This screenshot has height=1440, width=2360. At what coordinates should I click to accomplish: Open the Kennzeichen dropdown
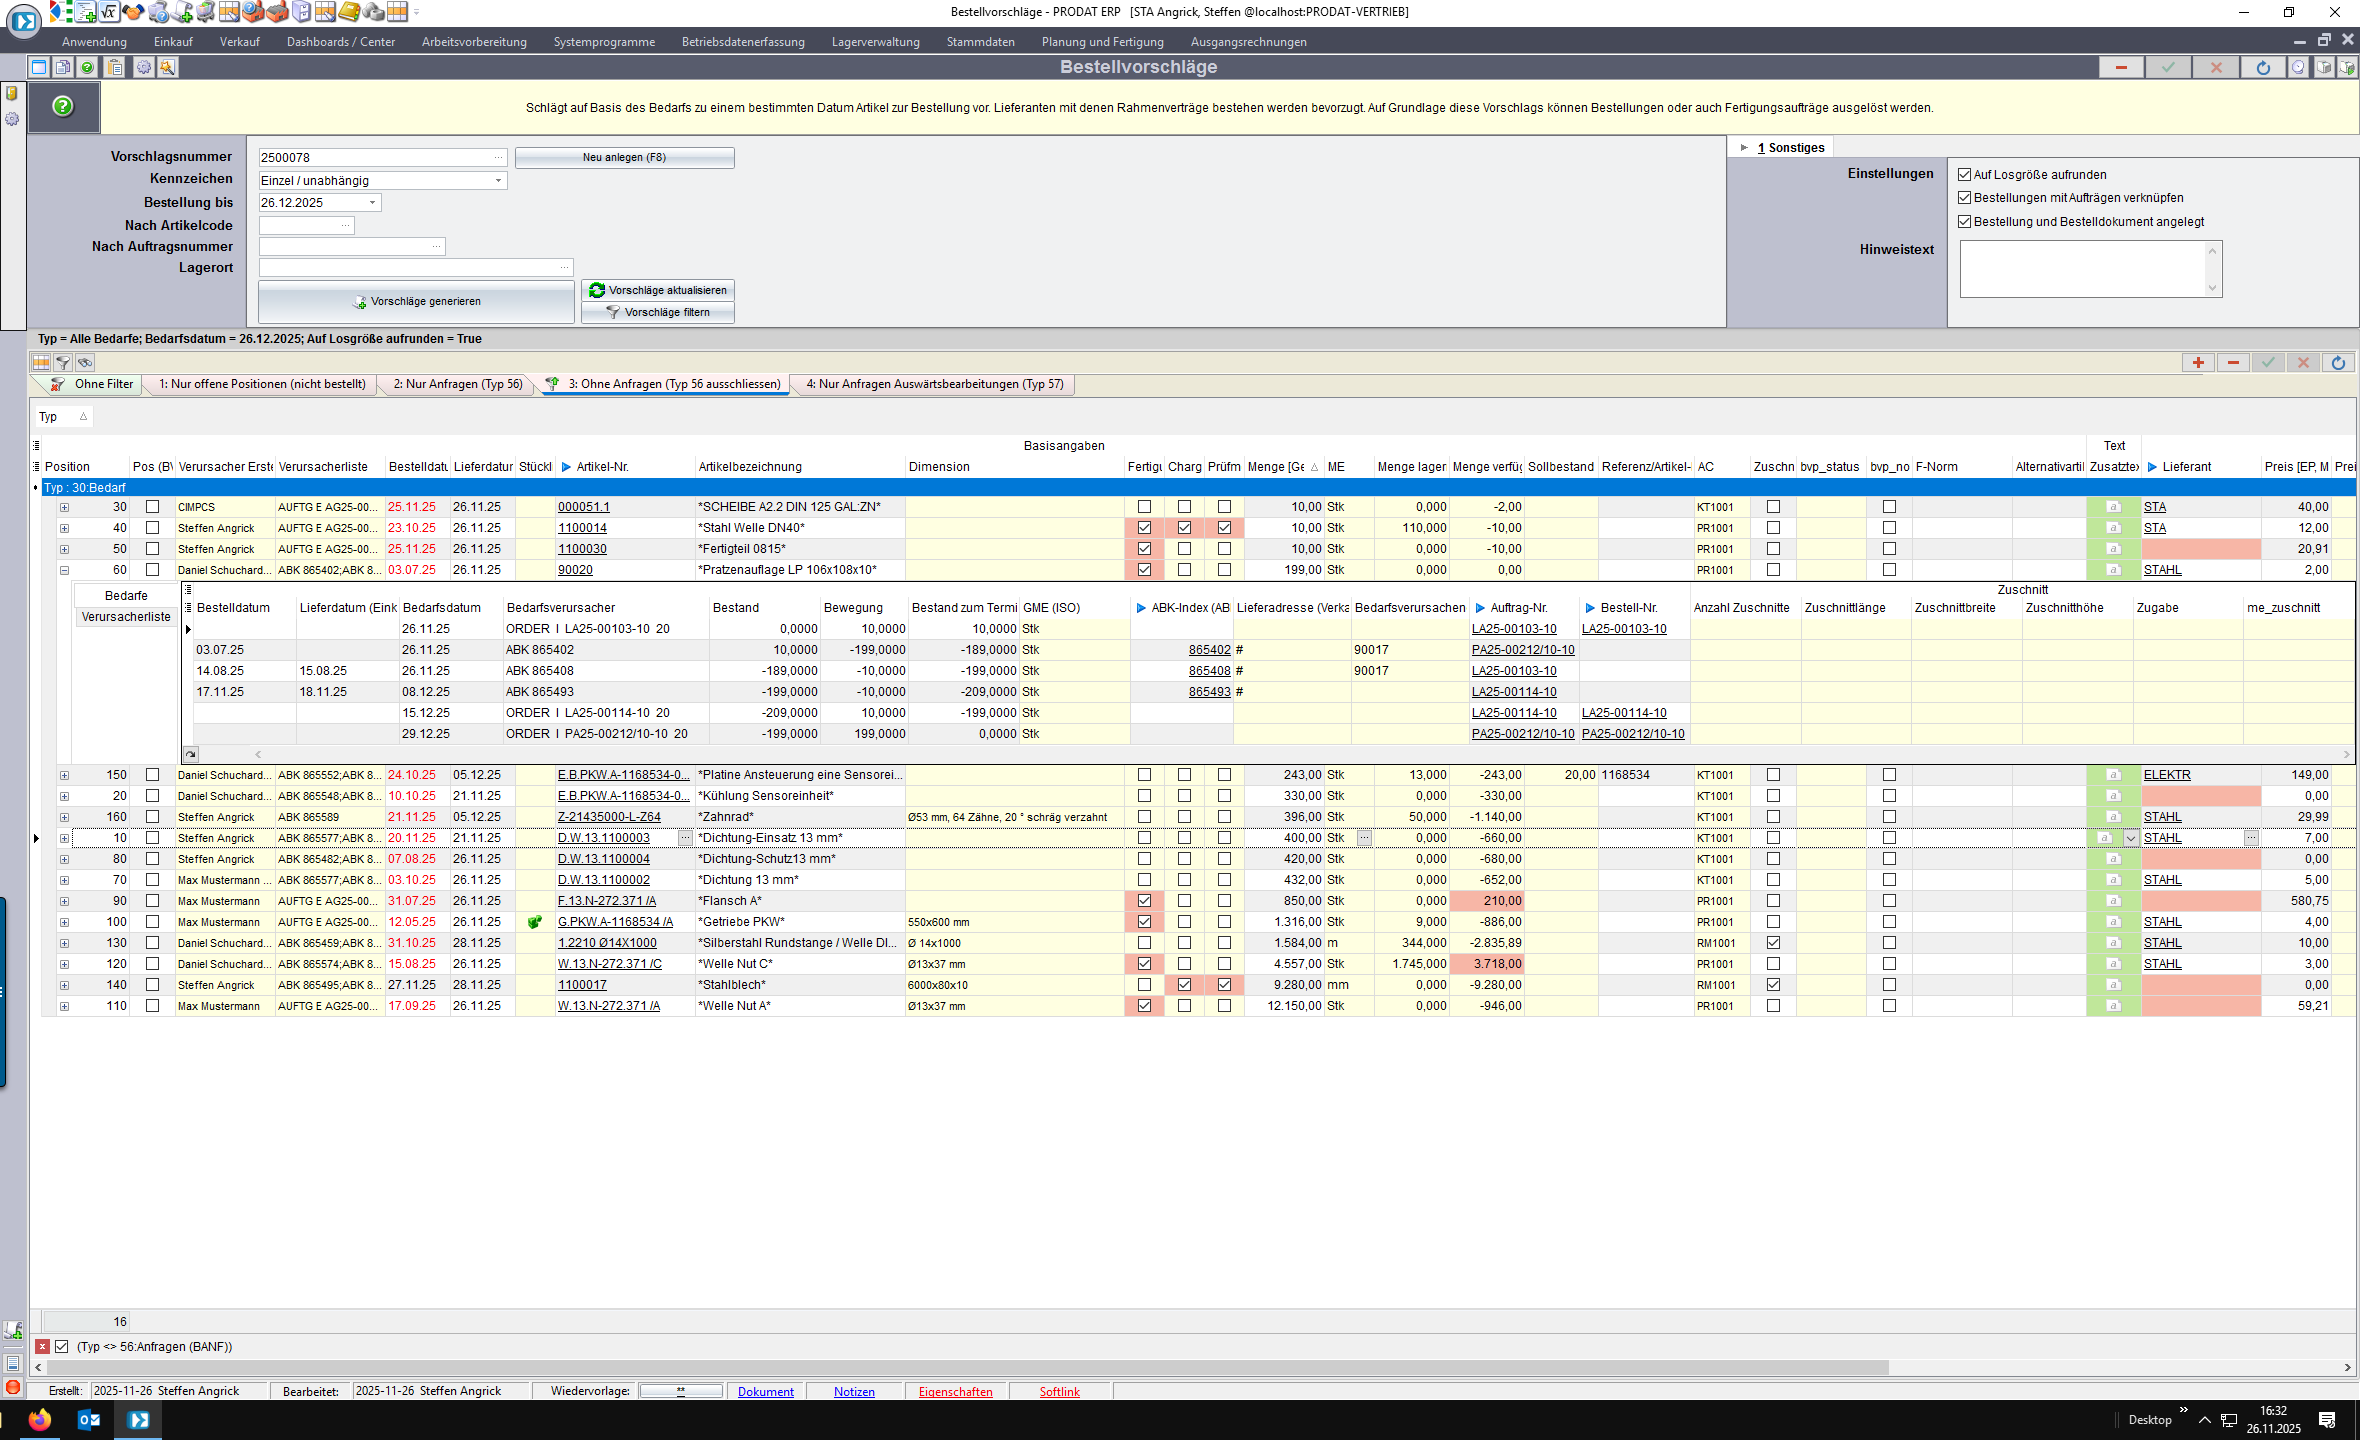pos(498,181)
